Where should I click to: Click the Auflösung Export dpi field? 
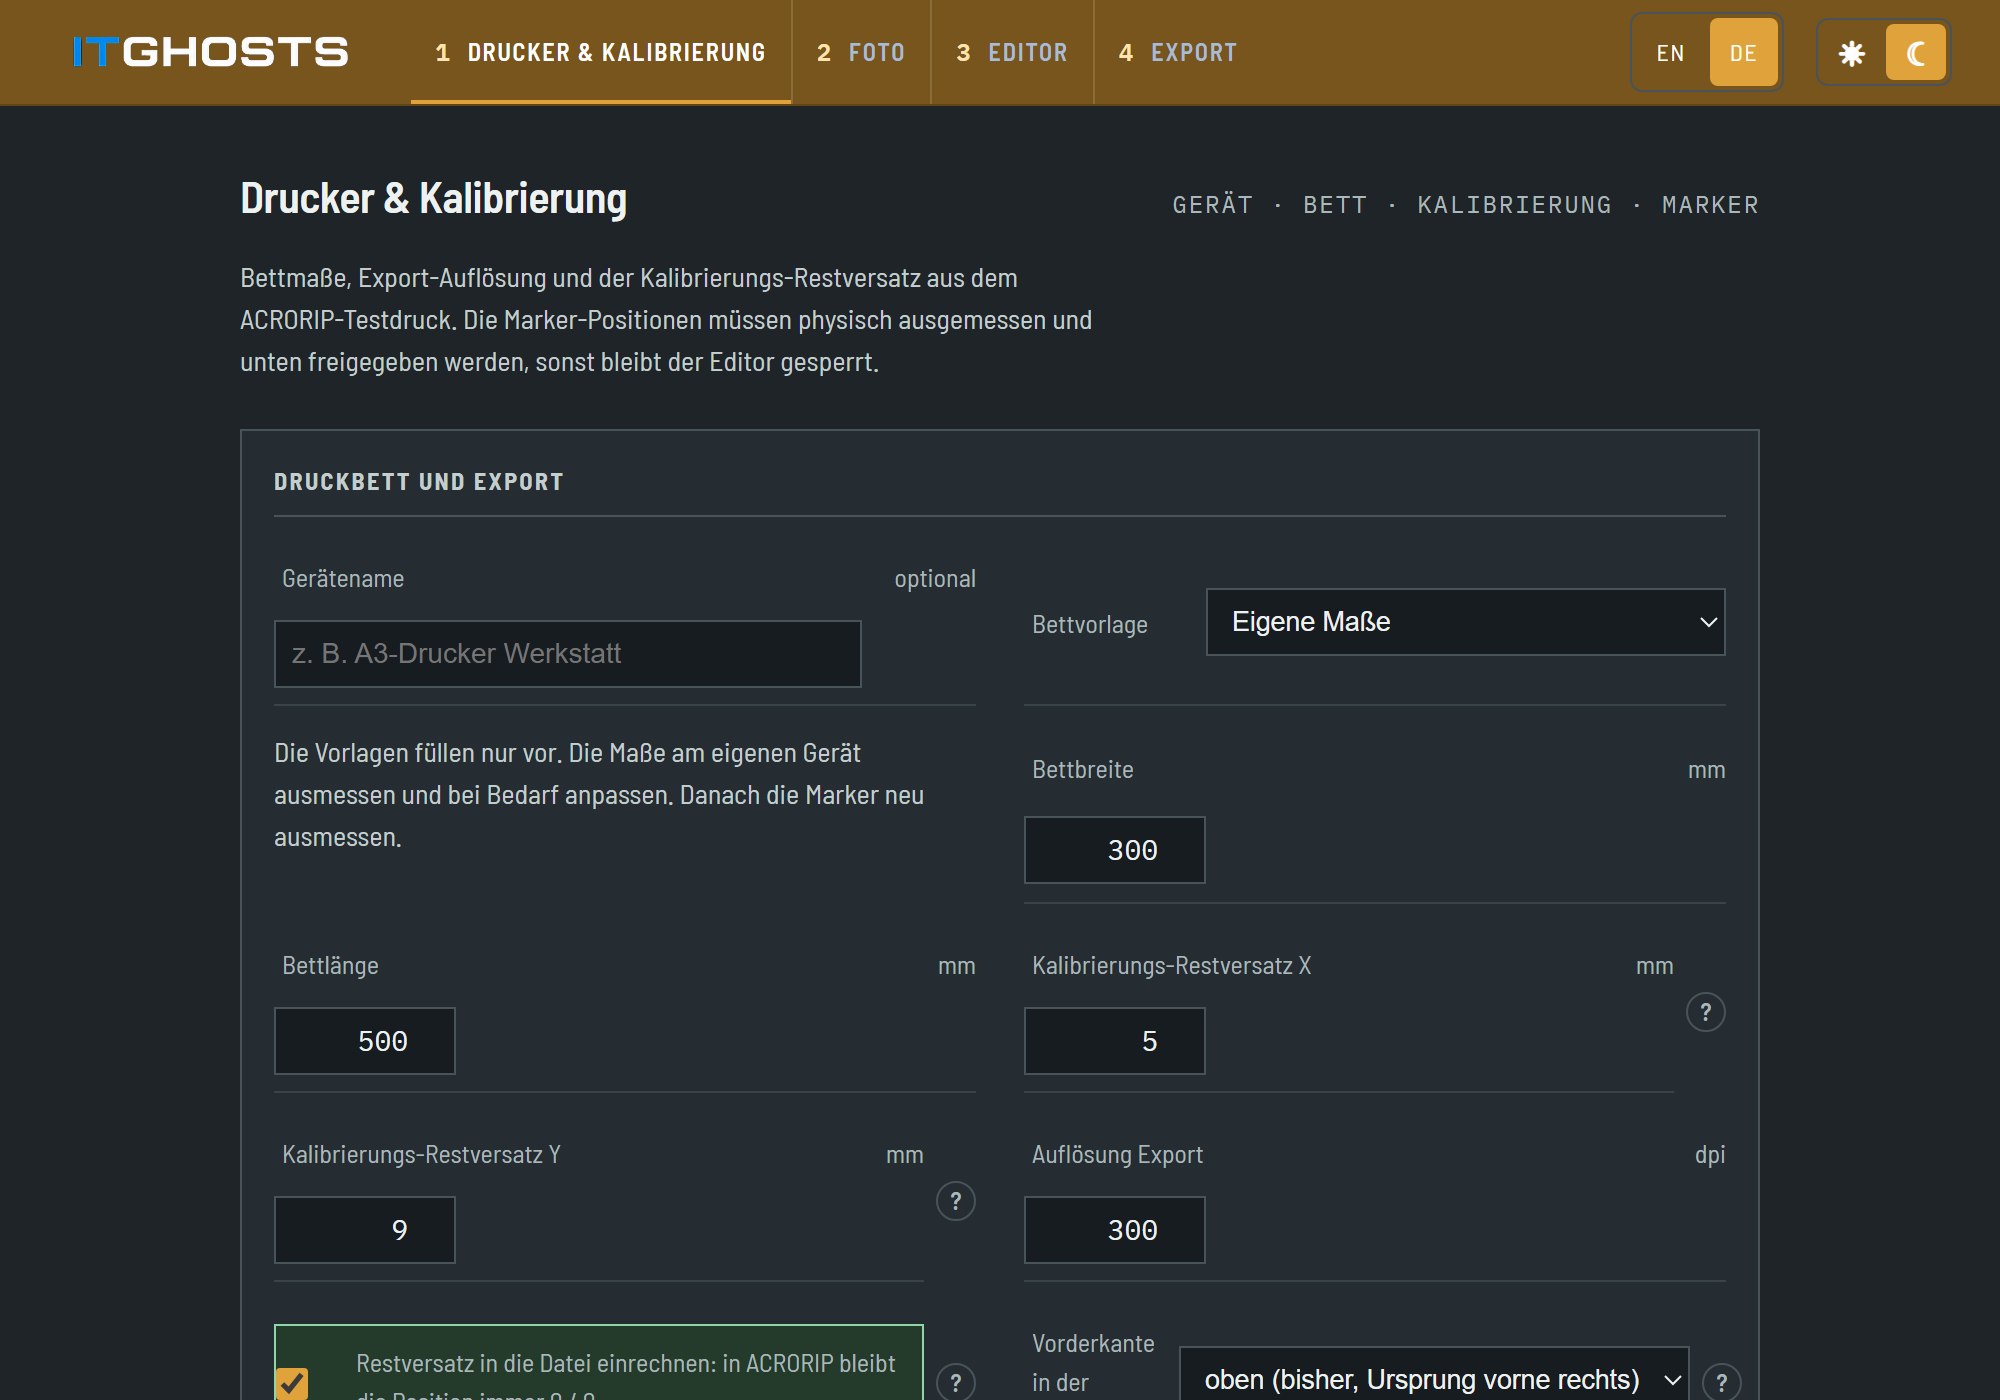point(1115,1230)
